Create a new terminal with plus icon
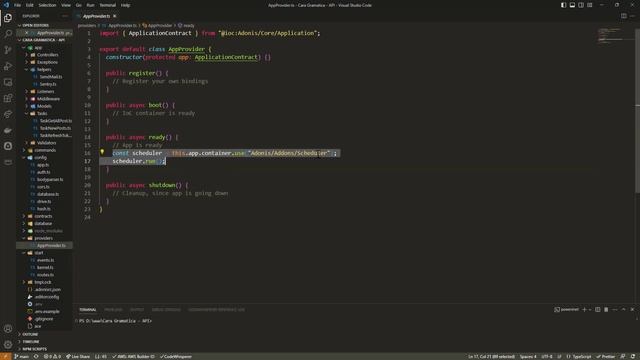 [584, 309]
